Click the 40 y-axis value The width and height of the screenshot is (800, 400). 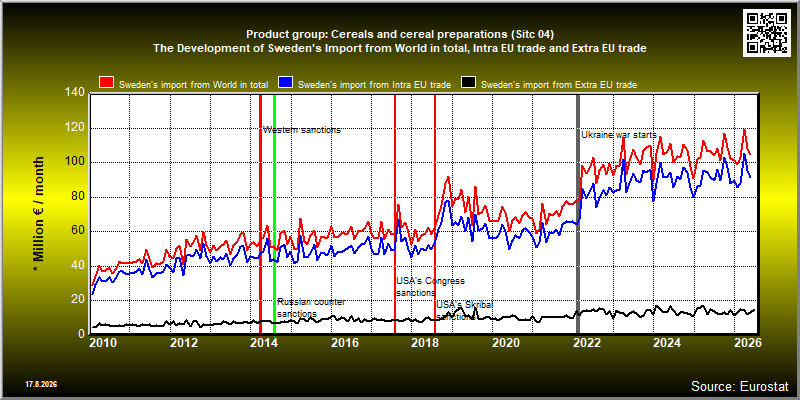78,266
